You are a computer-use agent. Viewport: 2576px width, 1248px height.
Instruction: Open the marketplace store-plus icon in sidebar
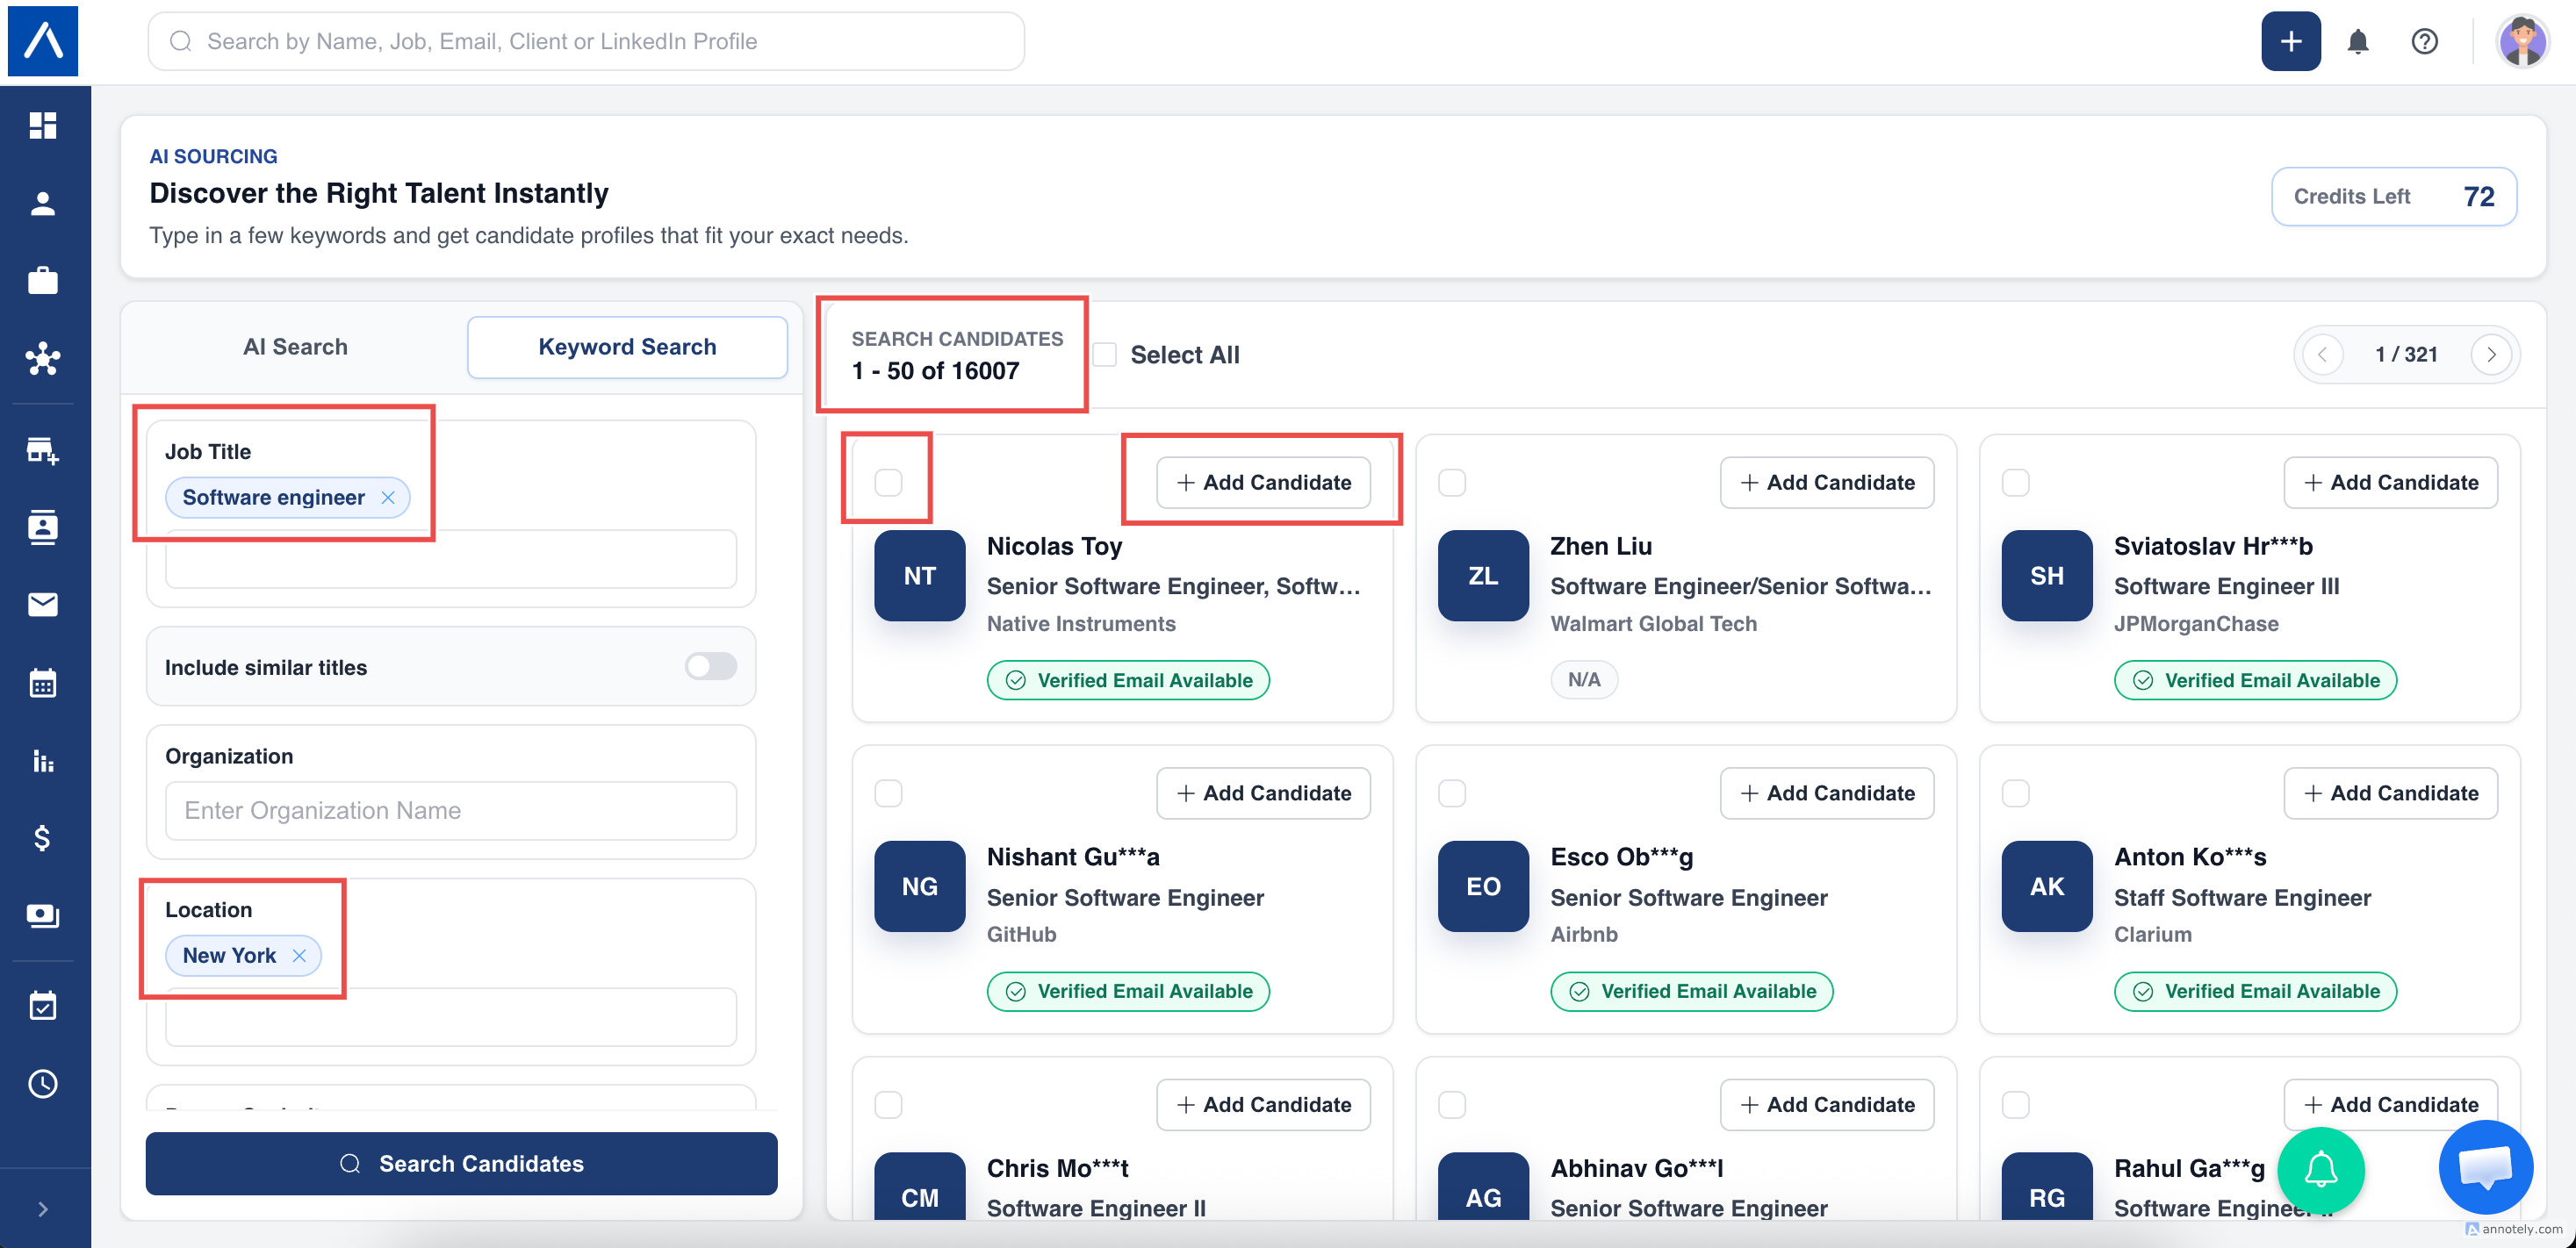(43, 450)
